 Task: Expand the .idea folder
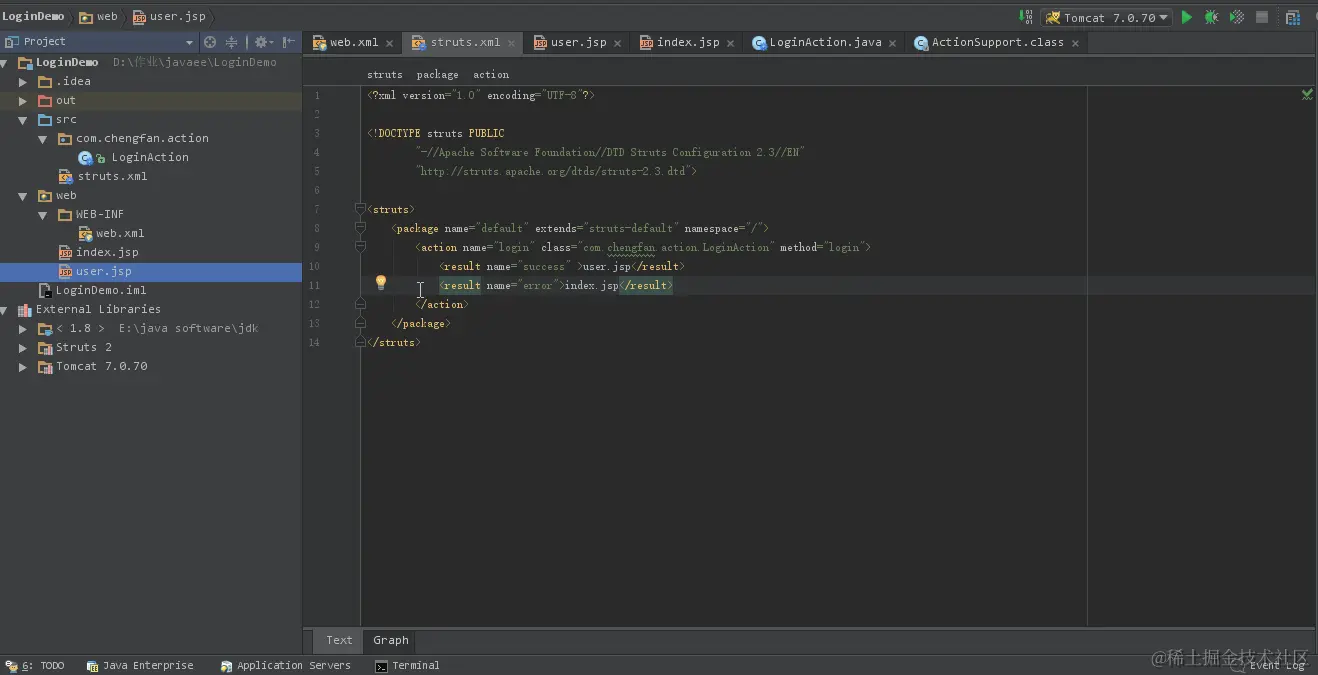click(23, 82)
